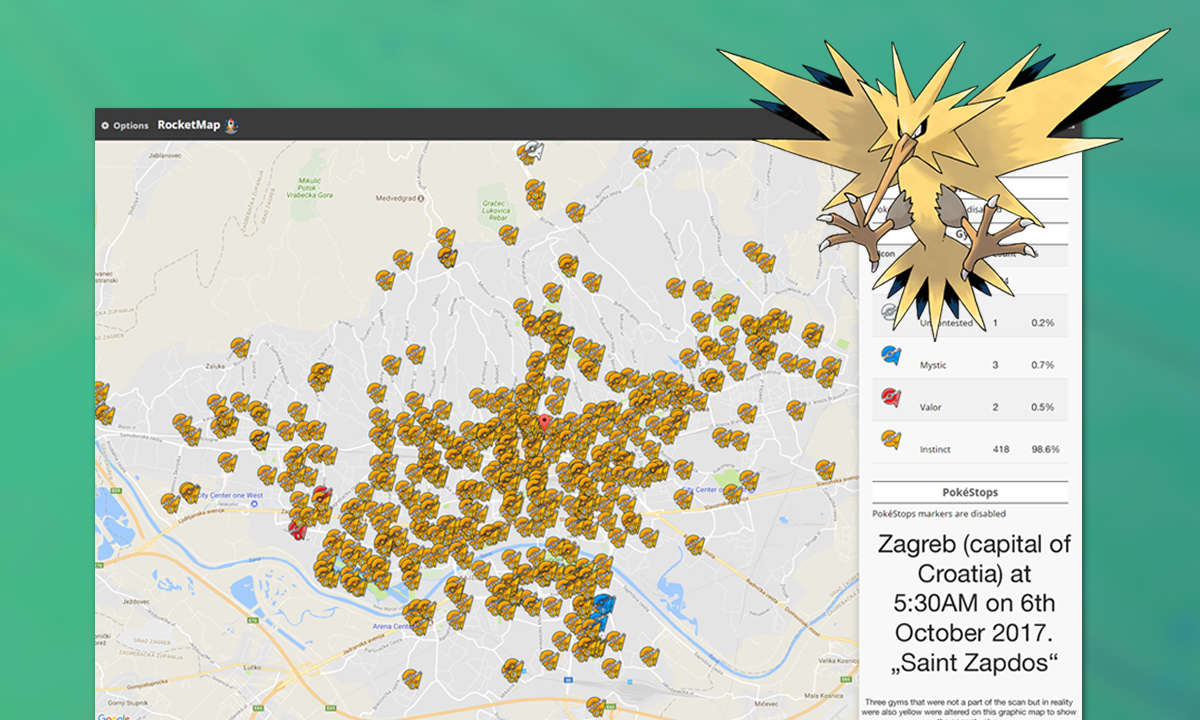This screenshot has width=1200, height=720.
Task: Select the blue Mystic gym marker on map
Action: click(603, 606)
